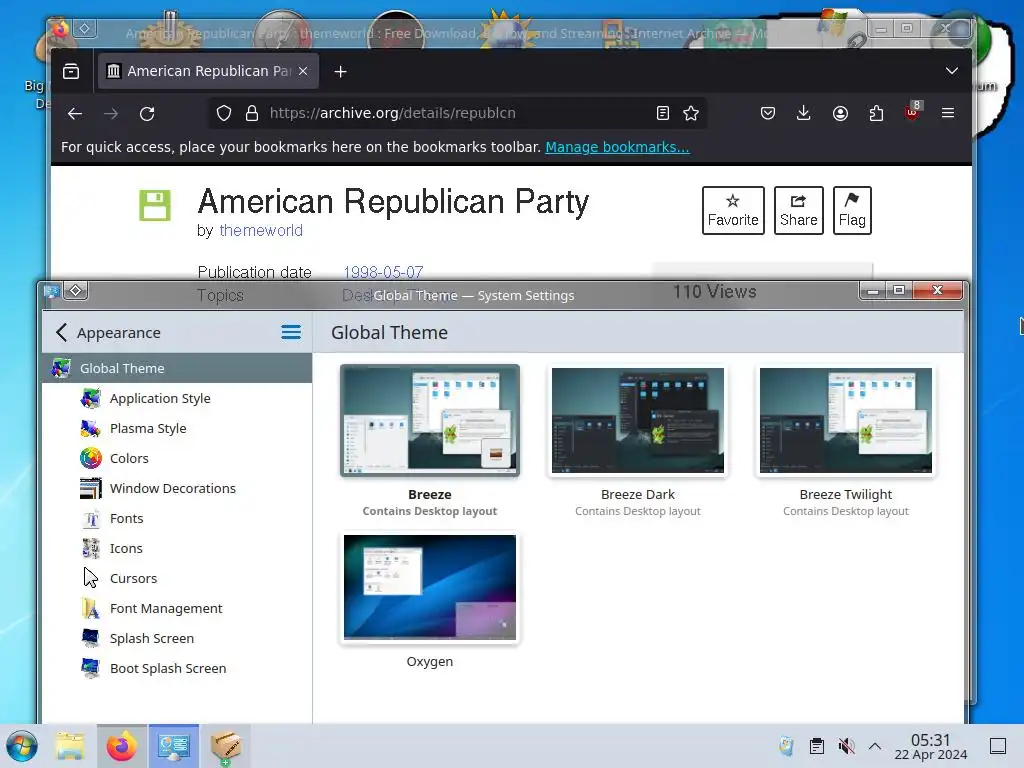Show site security padlock info
The width and height of the screenshot is (1024, 768).
point(252,114)
